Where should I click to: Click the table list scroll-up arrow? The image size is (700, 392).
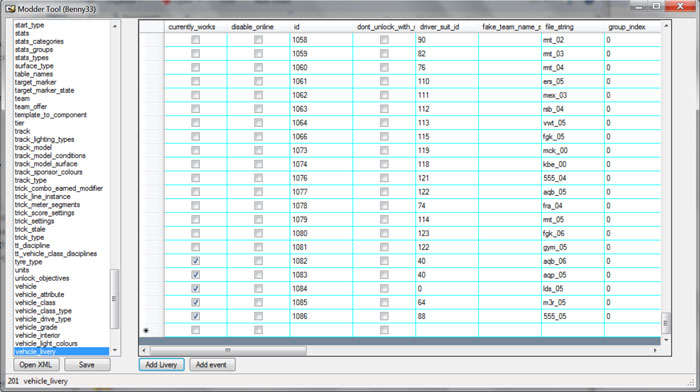(115, 26)
